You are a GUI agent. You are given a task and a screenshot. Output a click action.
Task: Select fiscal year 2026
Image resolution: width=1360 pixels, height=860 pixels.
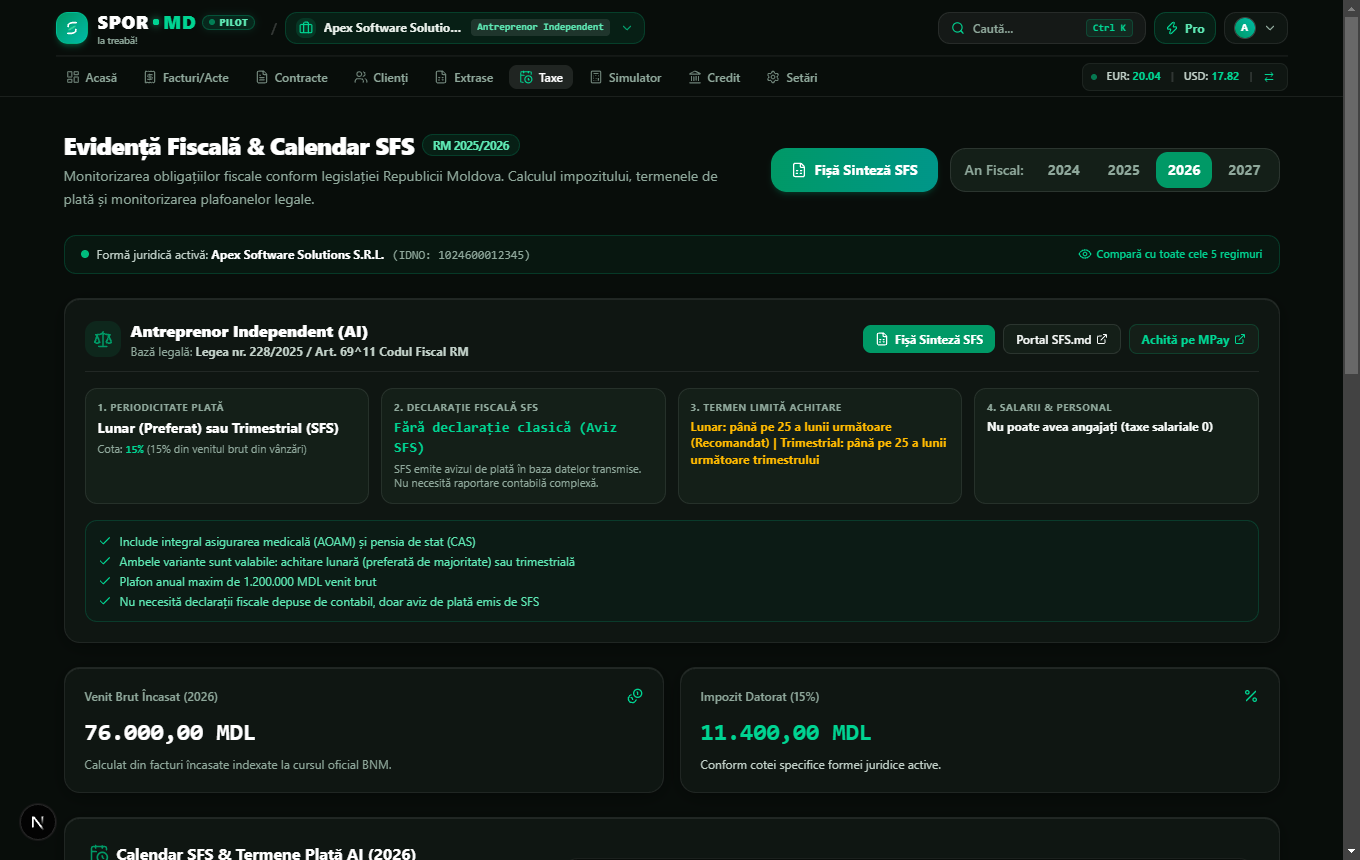coord(1184,170)
